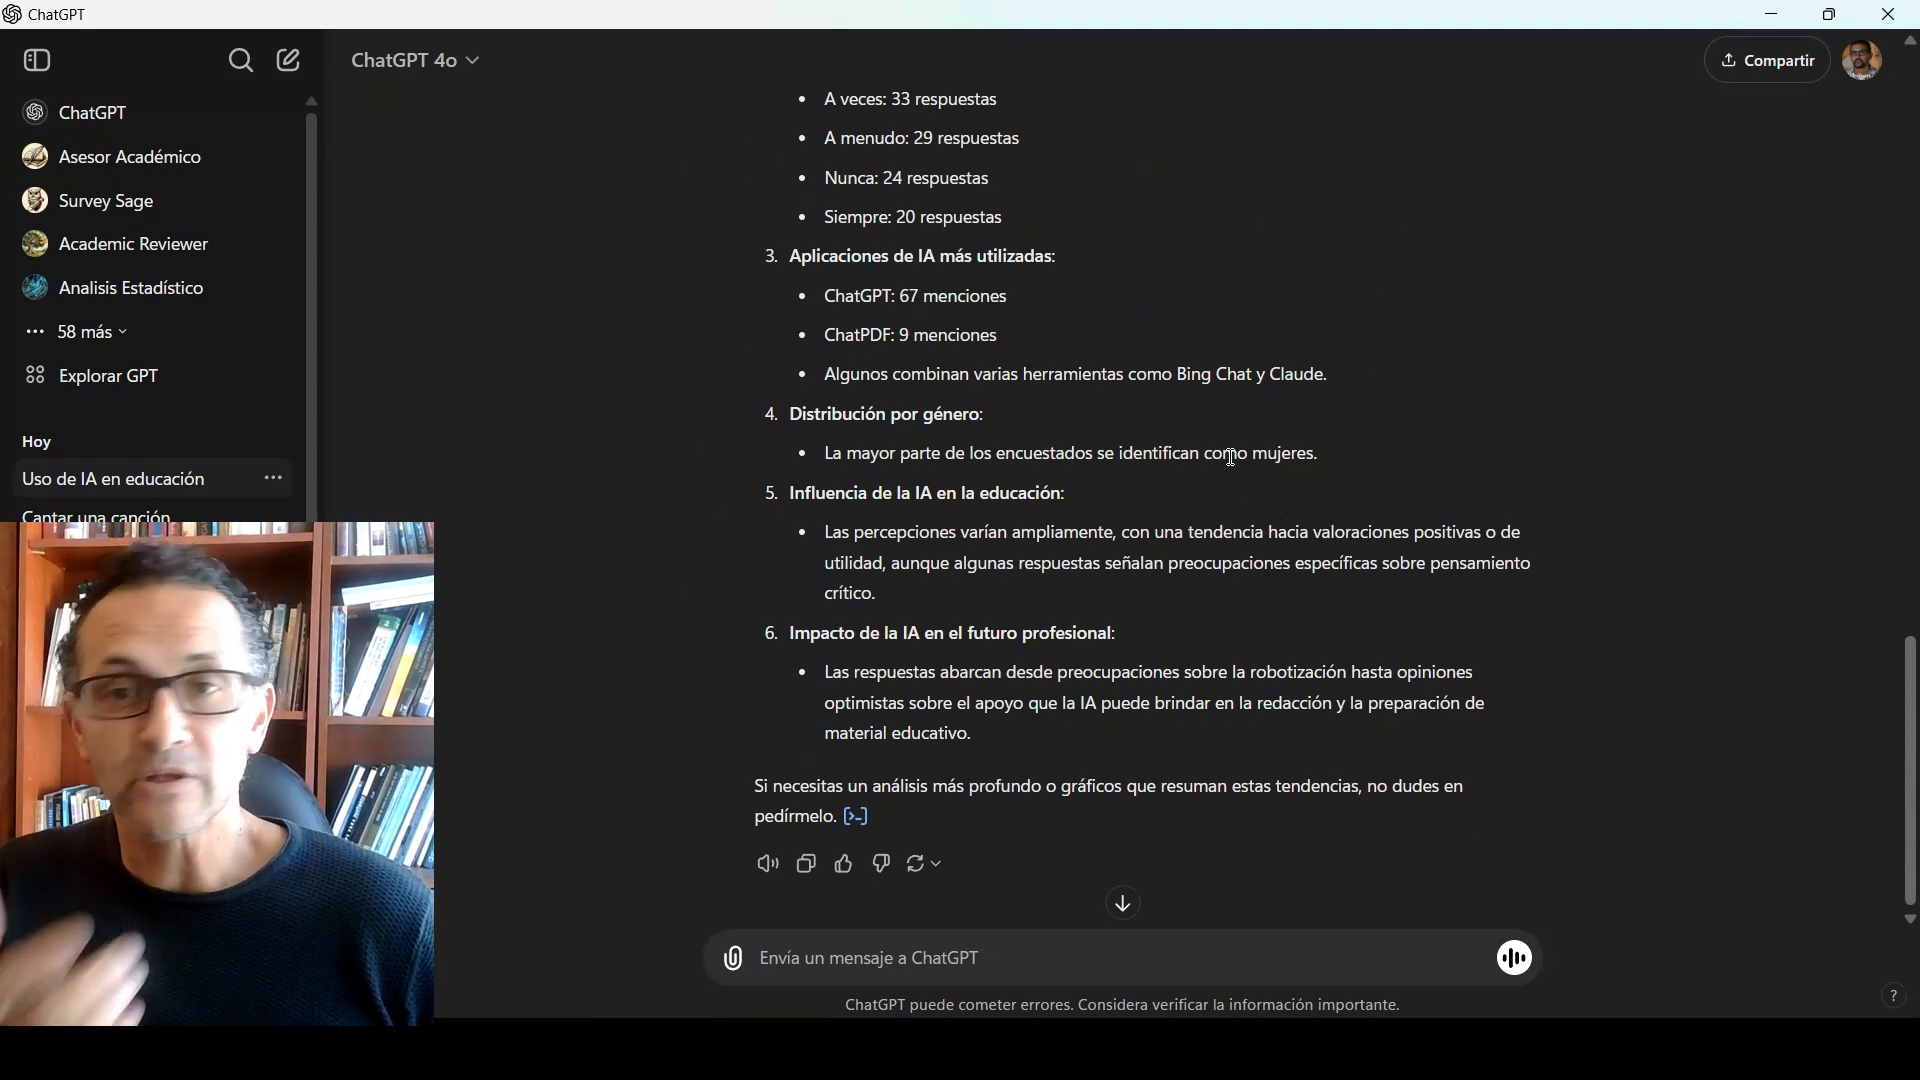
Task: Click text A veces: 33 respuestas
Action: pyautogui.click(x=910, y=99)
